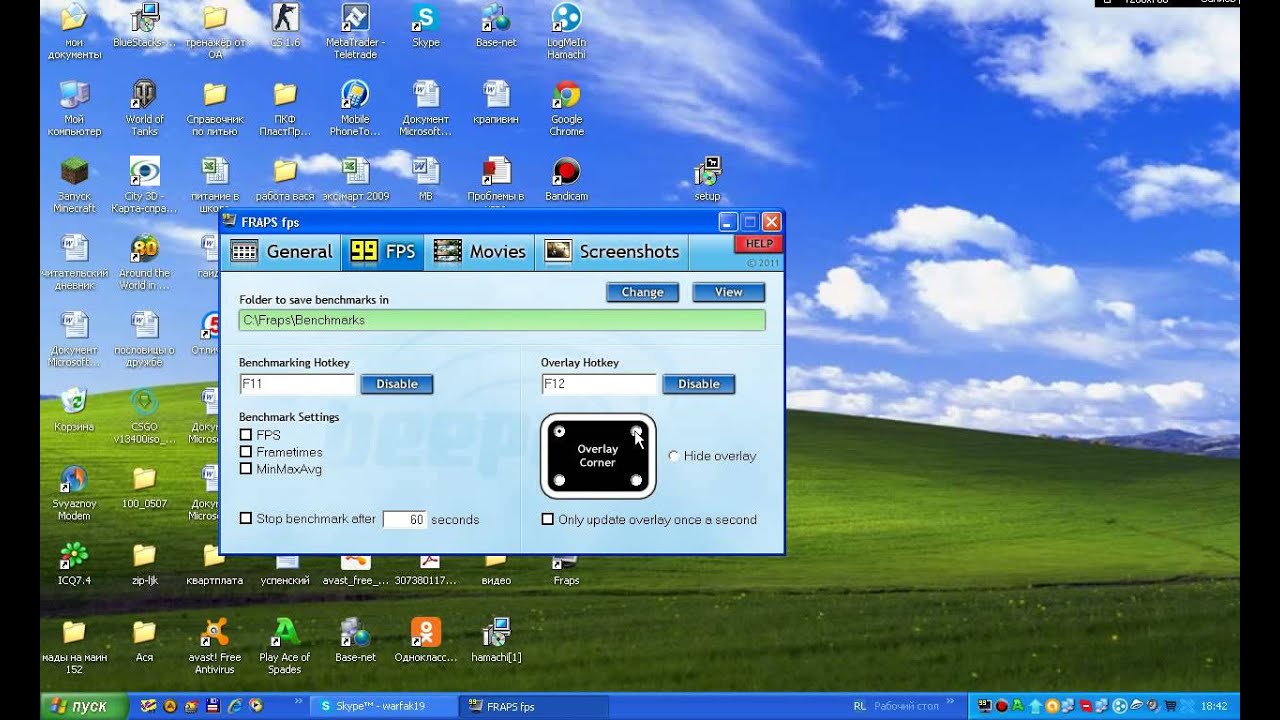Select top-left overlay corner

point(560,431)
